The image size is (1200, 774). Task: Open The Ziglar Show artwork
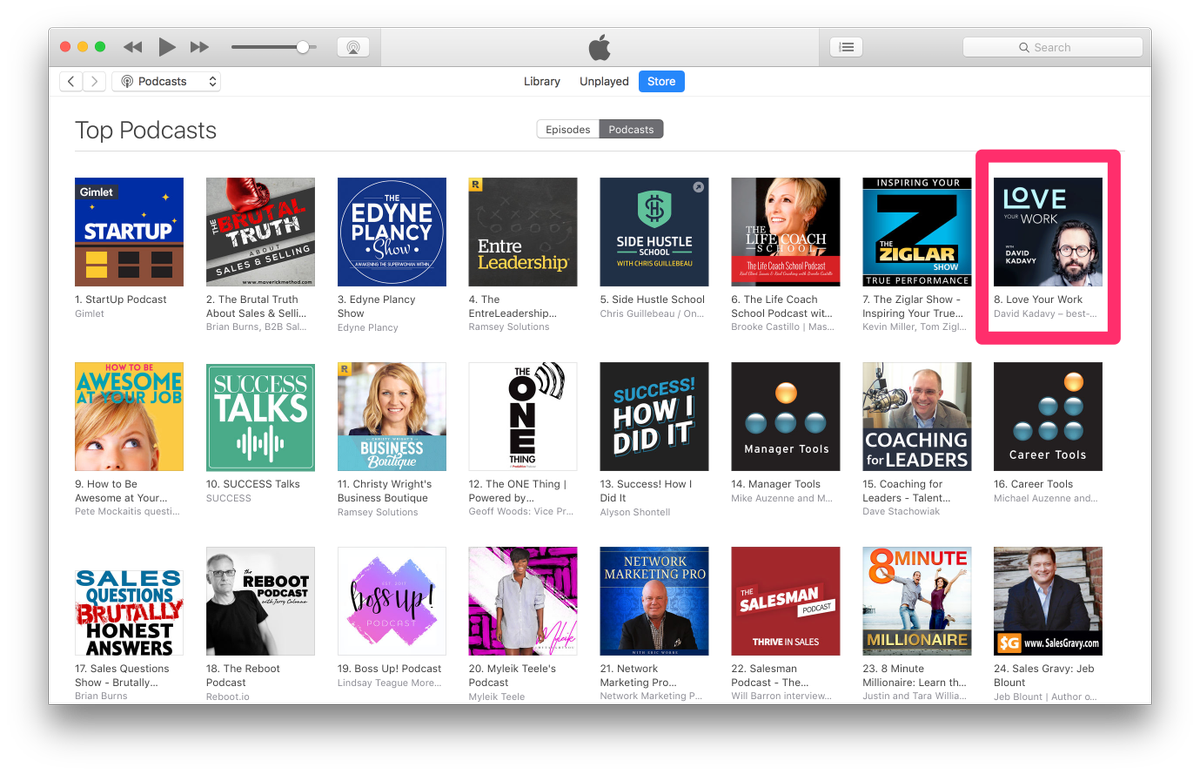click(917, 232)
